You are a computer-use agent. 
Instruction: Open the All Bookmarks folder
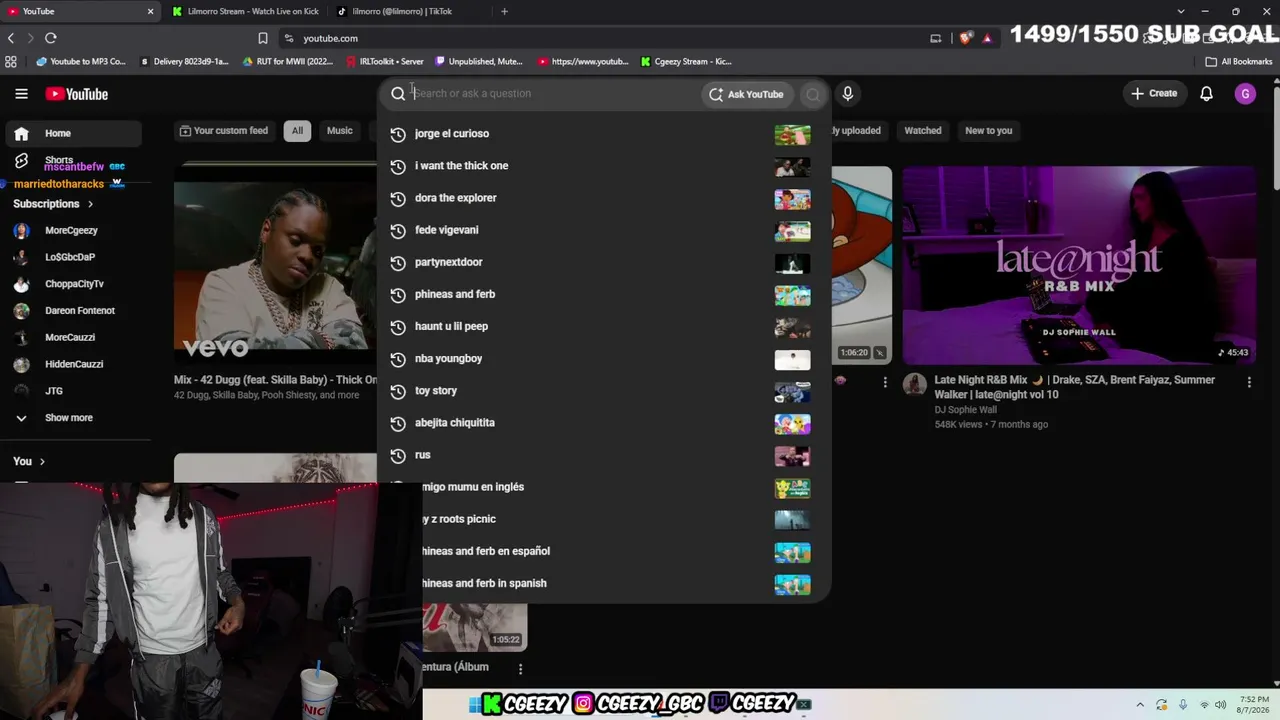tap(1239, 61)
